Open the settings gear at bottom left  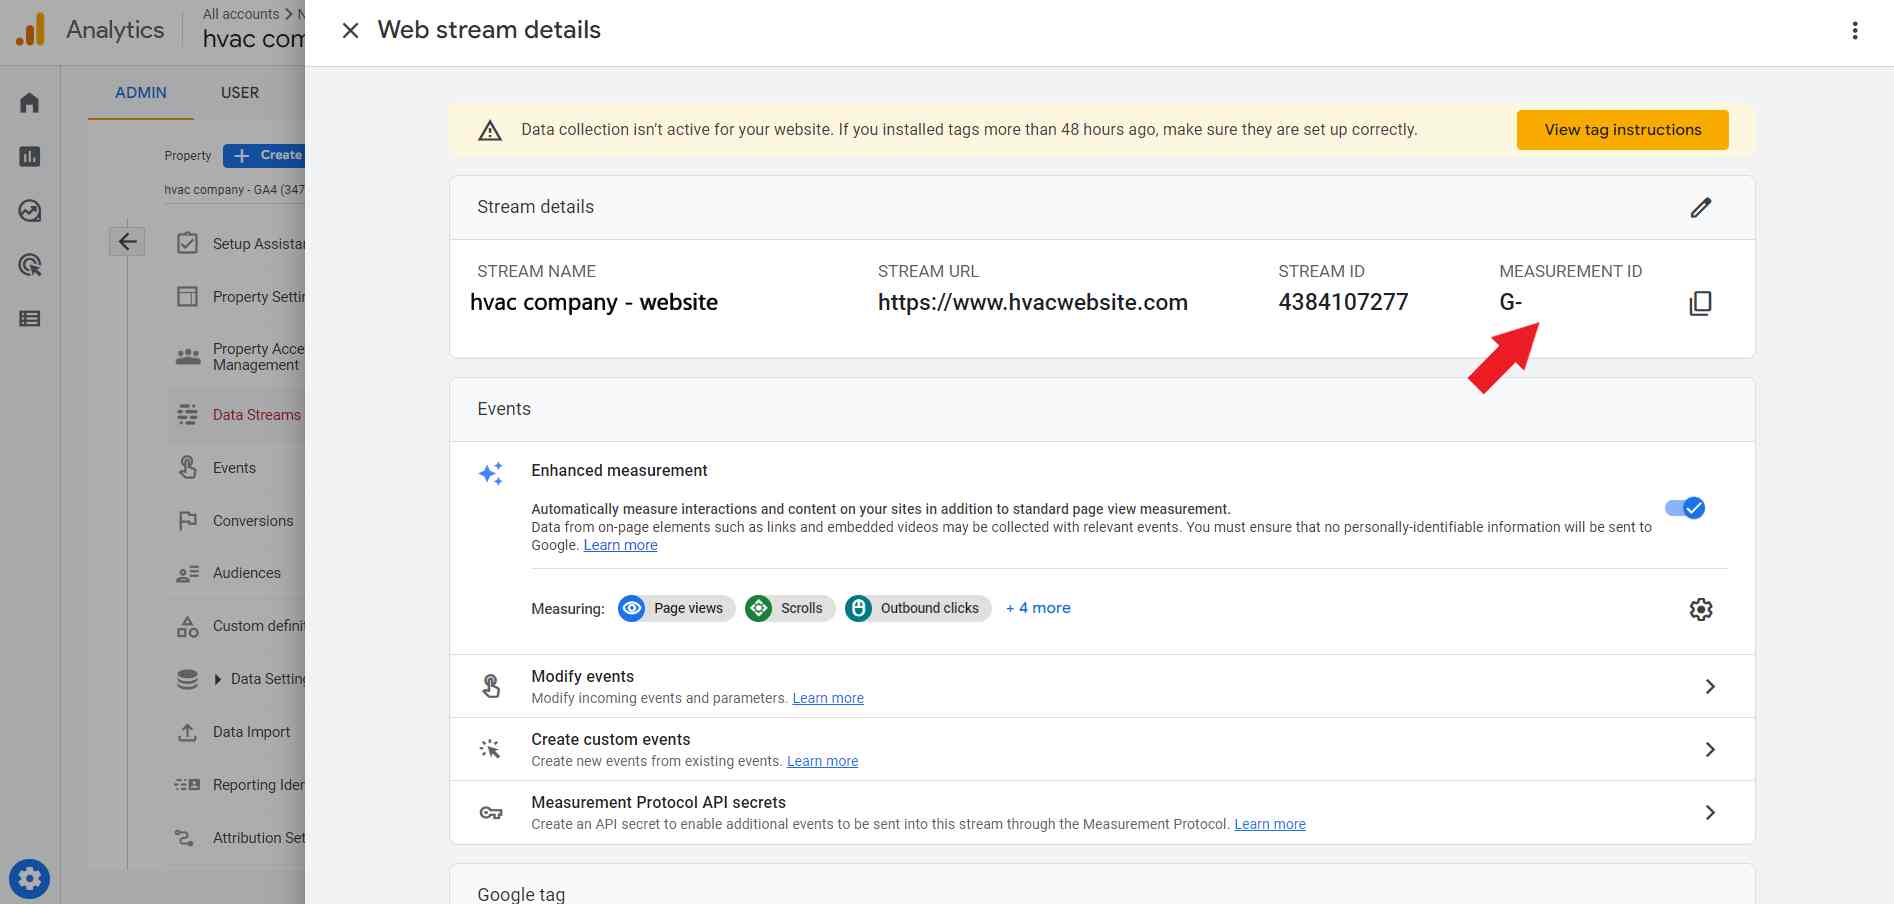click(30, 879)
